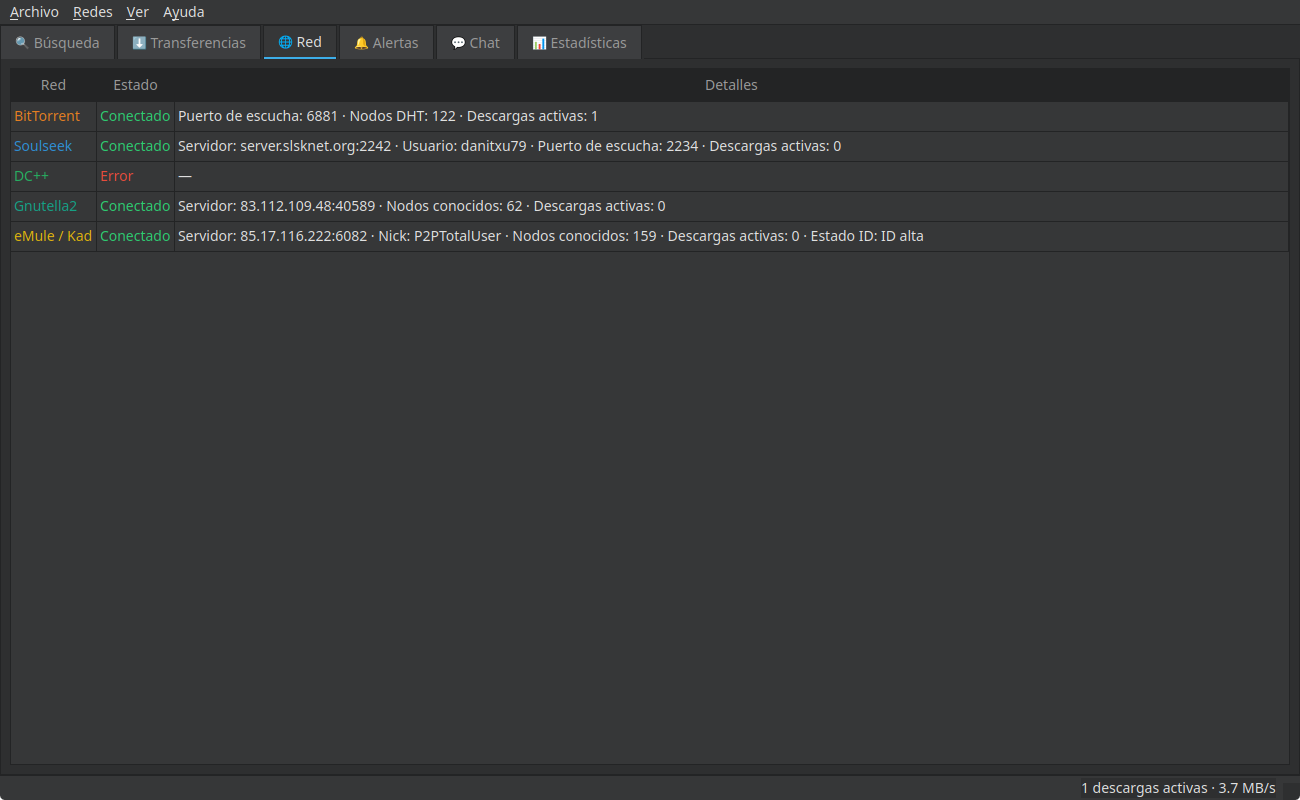Open the Ayuda menu
Viewport: 1300px width, 800px height.
point(184,12)
